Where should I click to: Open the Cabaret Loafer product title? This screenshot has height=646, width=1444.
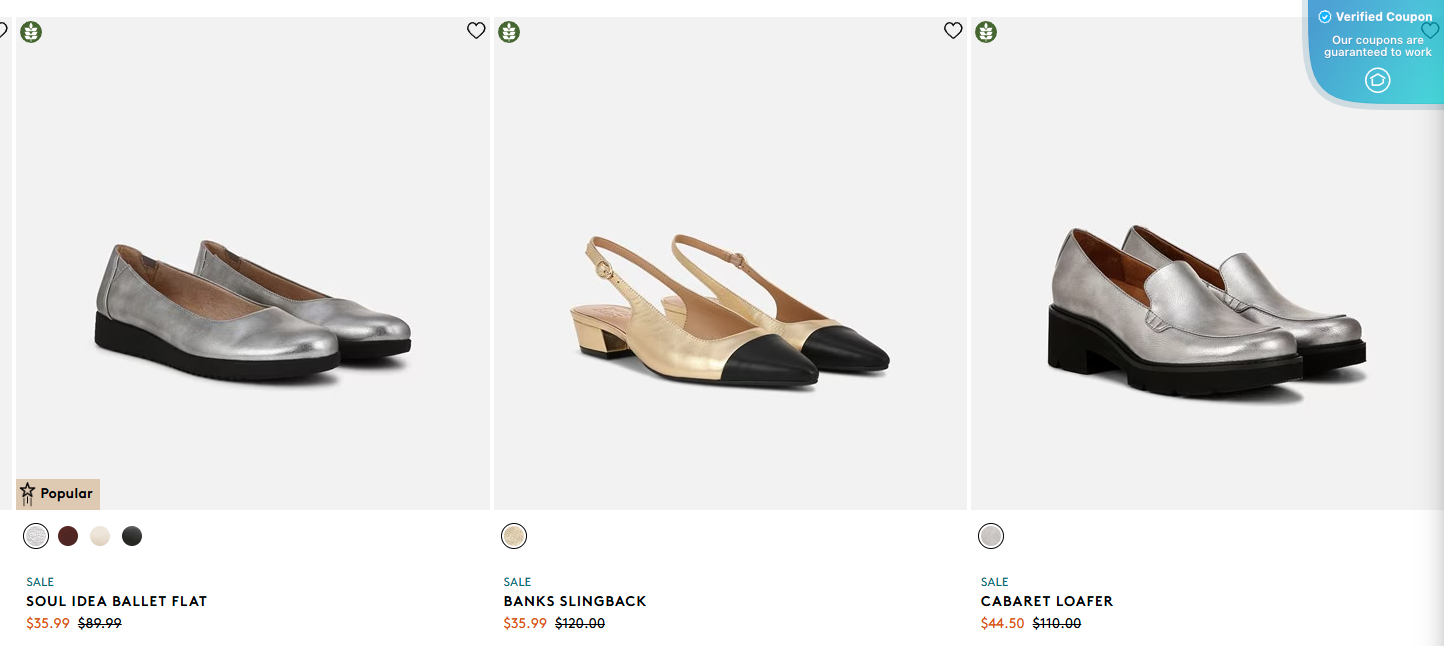tap(1047, 601)
